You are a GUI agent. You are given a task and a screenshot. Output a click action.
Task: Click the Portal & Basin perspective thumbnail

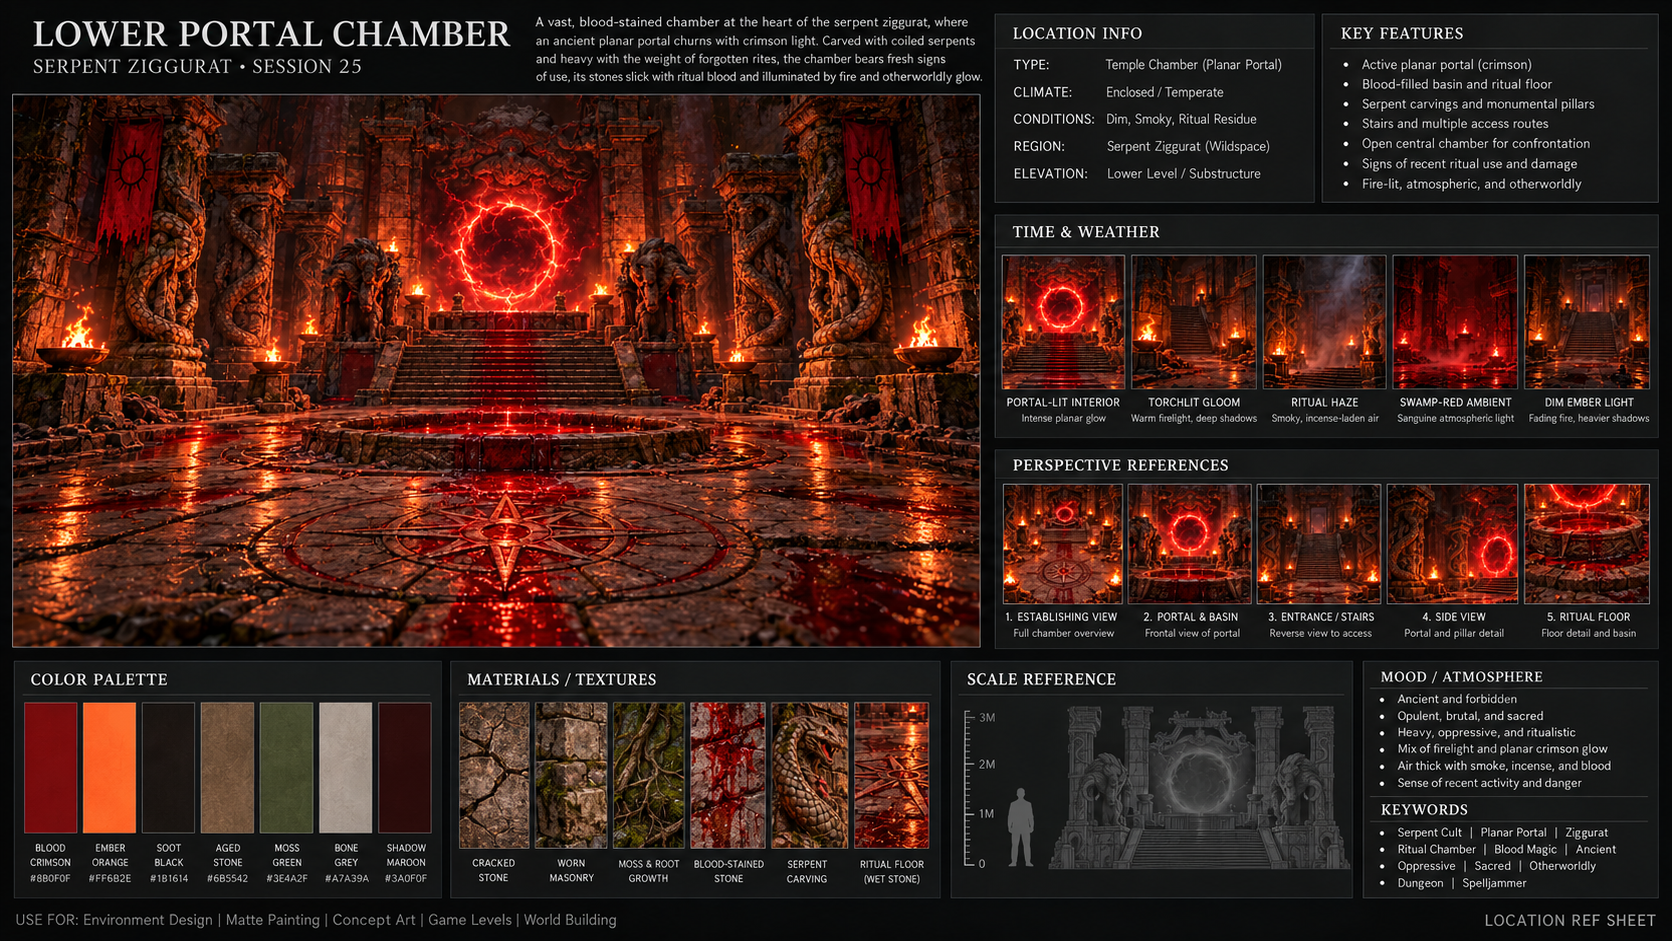pos(1190,544)
